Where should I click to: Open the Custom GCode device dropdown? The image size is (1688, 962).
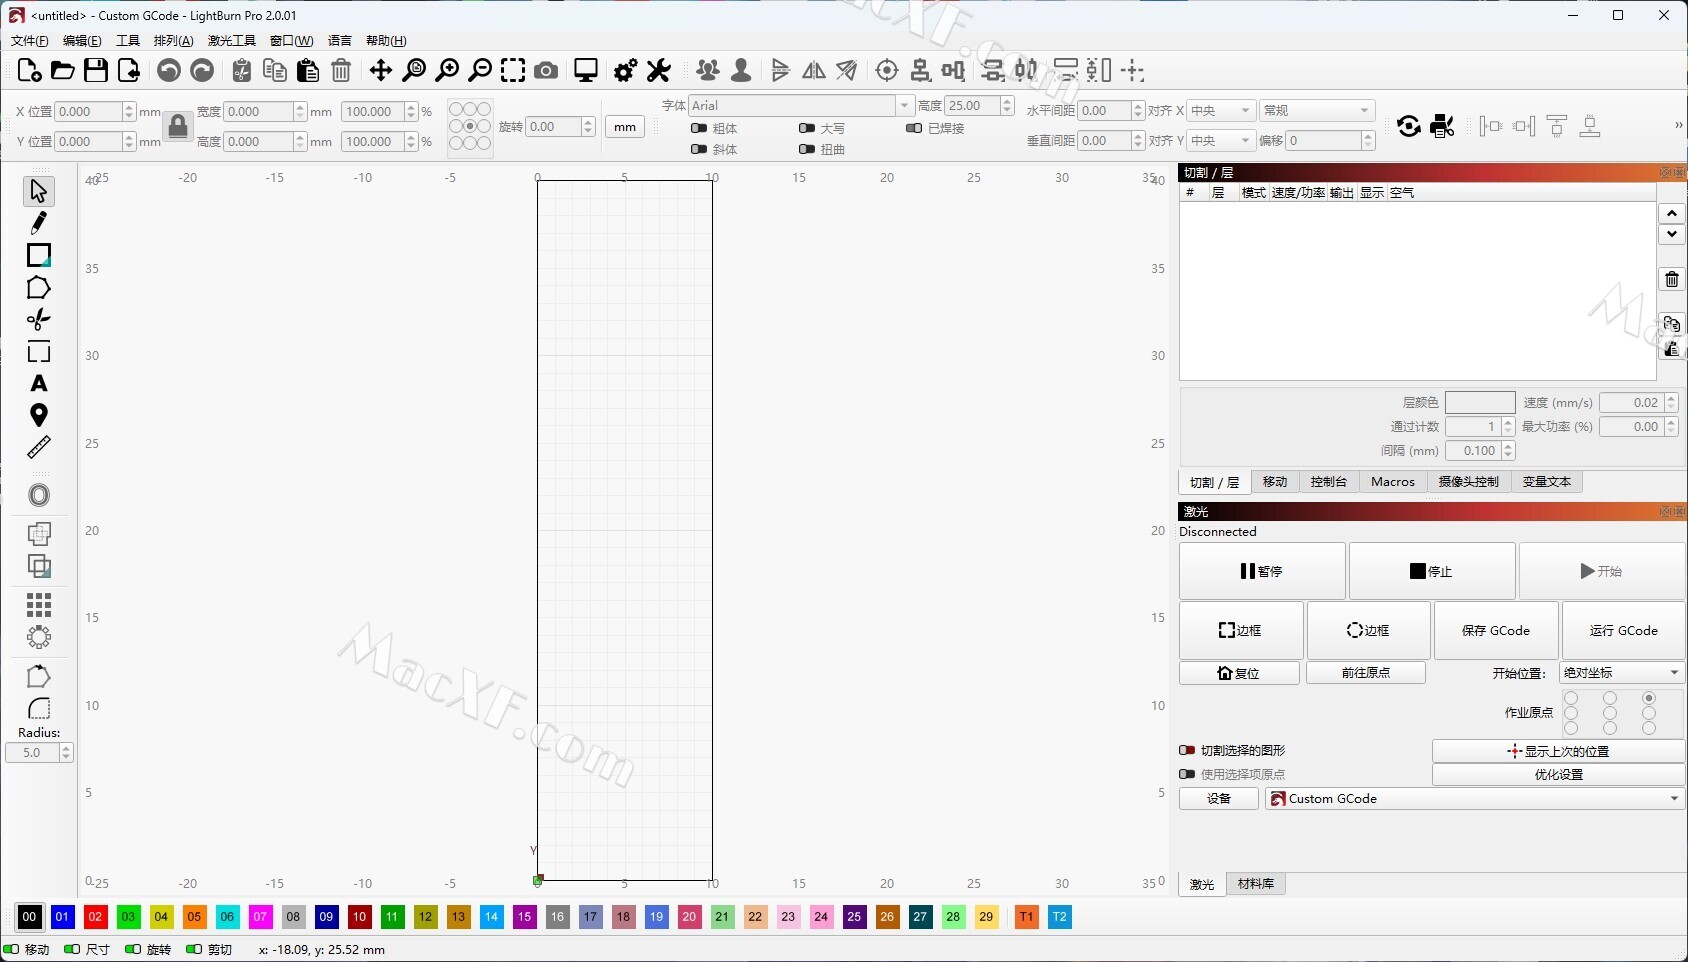tap(1474, 798)
